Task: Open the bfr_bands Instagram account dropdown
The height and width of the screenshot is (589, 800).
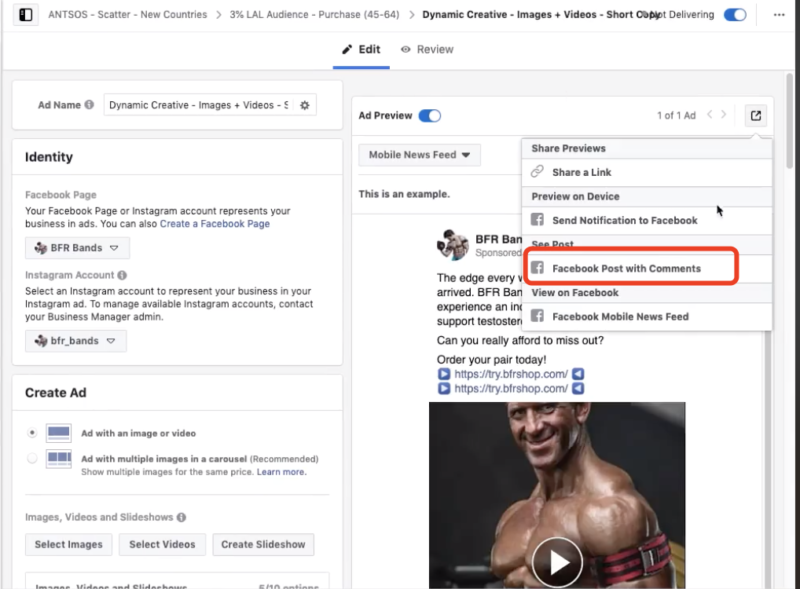Action: [x=75, y=340]
